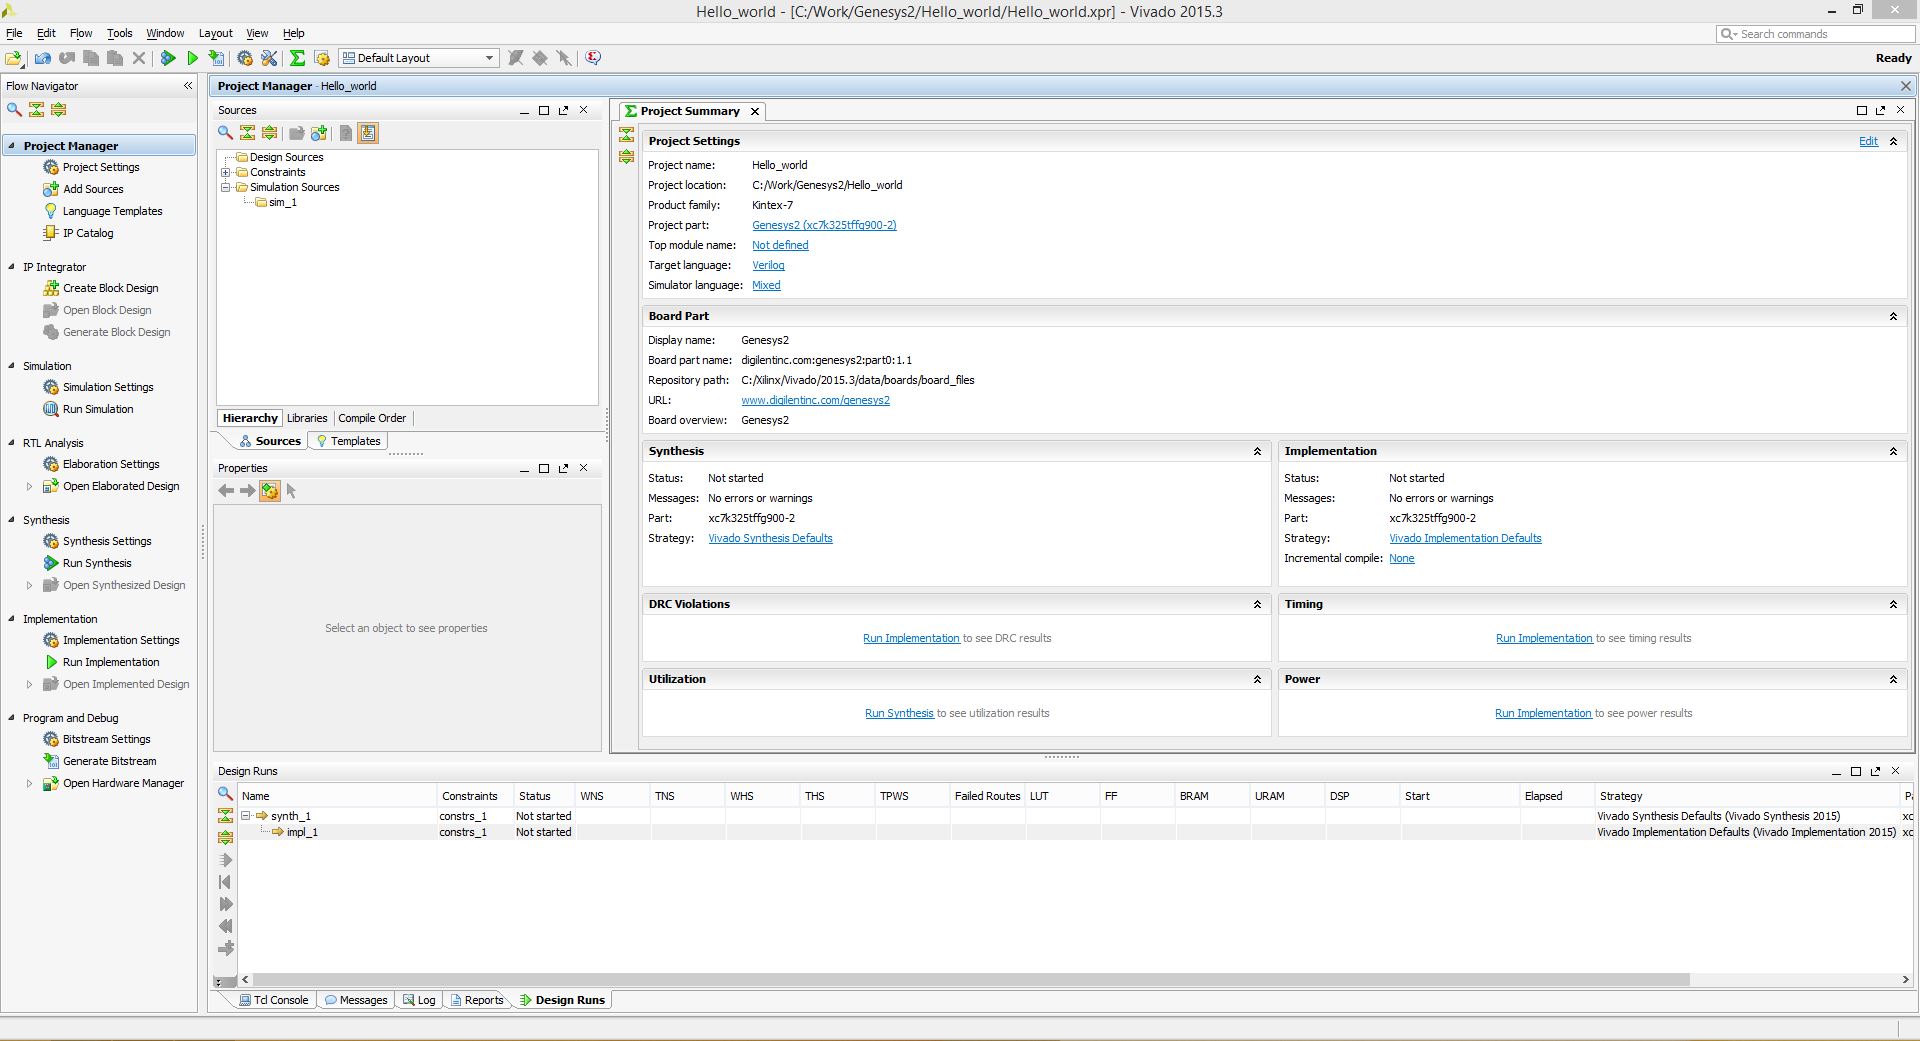Screen dimensions: 1920x1041
Task: Select impl_1 row in Design Runs
Action: click(1076, 832)
